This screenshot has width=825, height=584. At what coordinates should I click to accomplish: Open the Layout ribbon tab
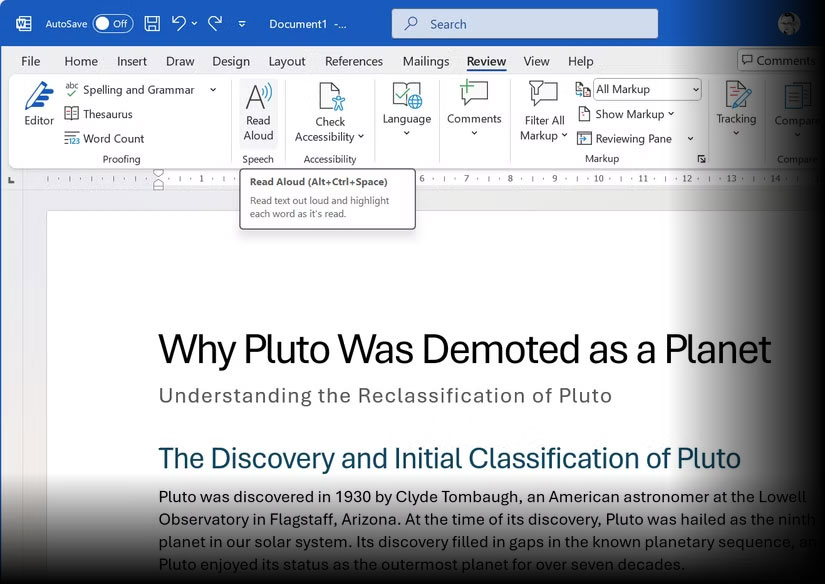point(287,61)
